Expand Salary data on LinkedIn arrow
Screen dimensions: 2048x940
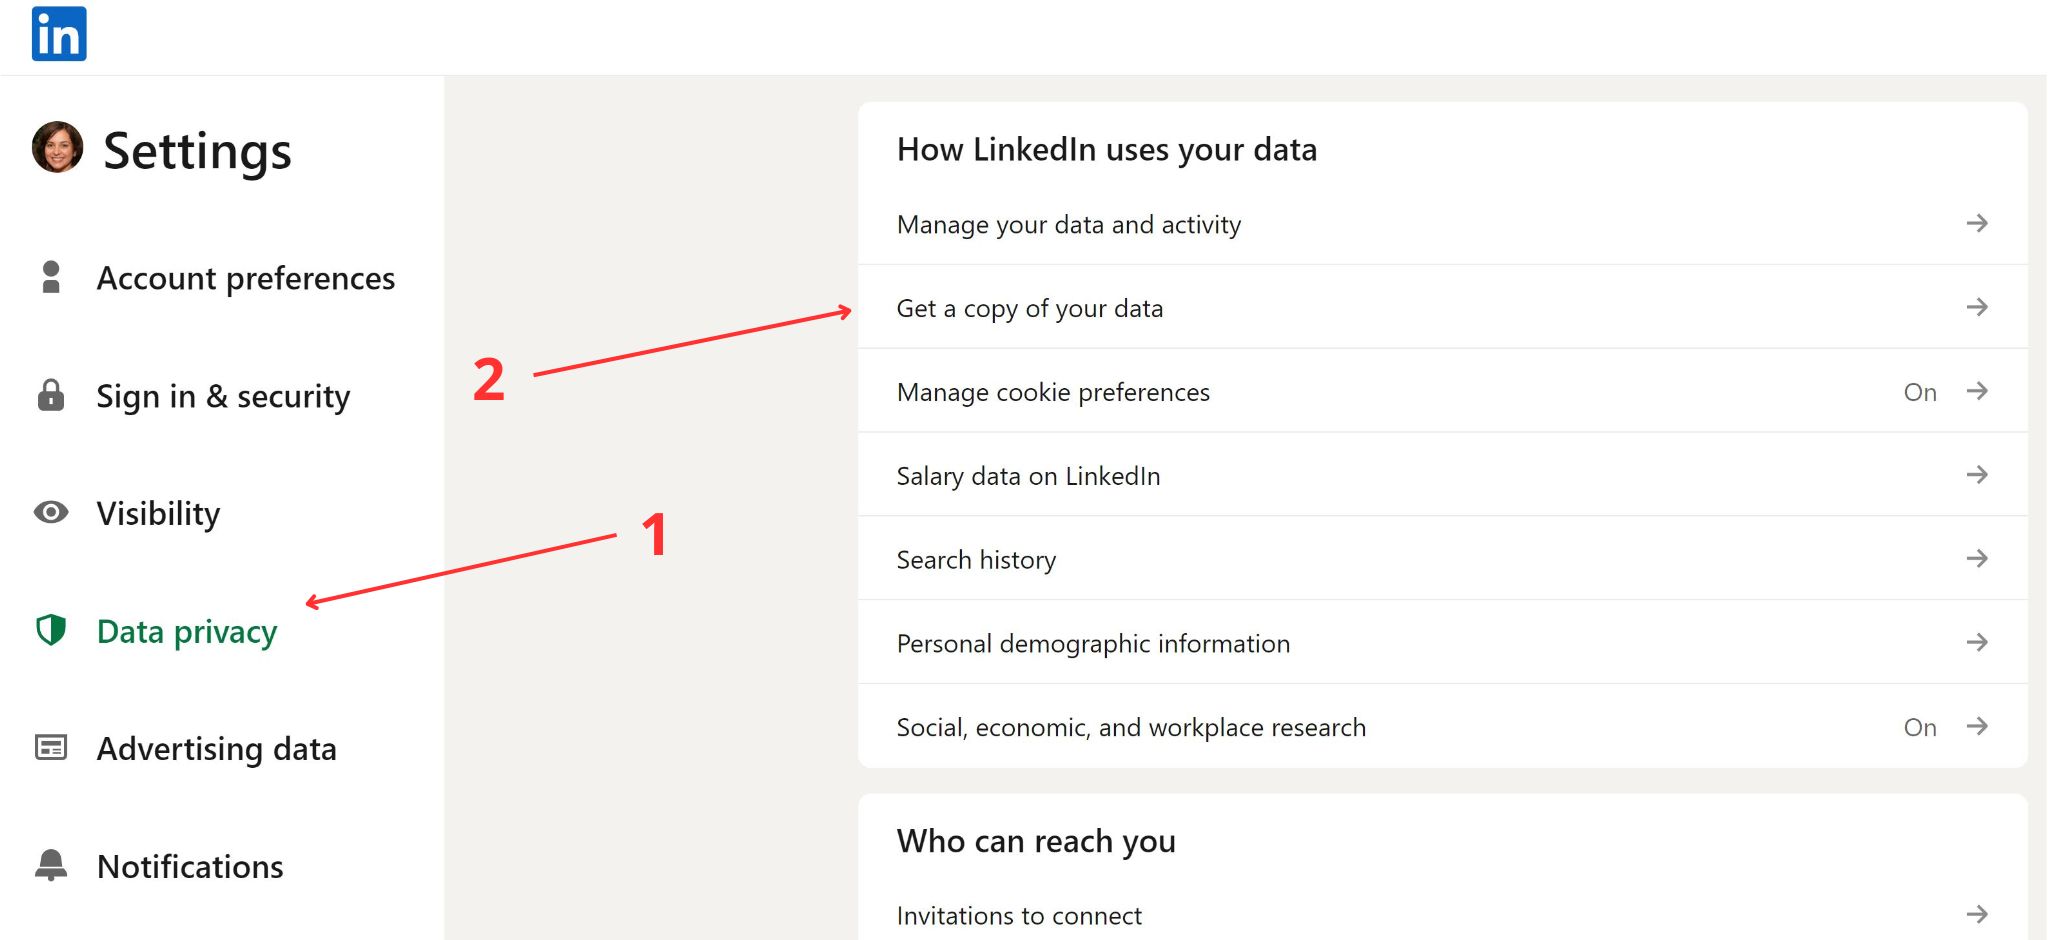(x=1976, y=475)
